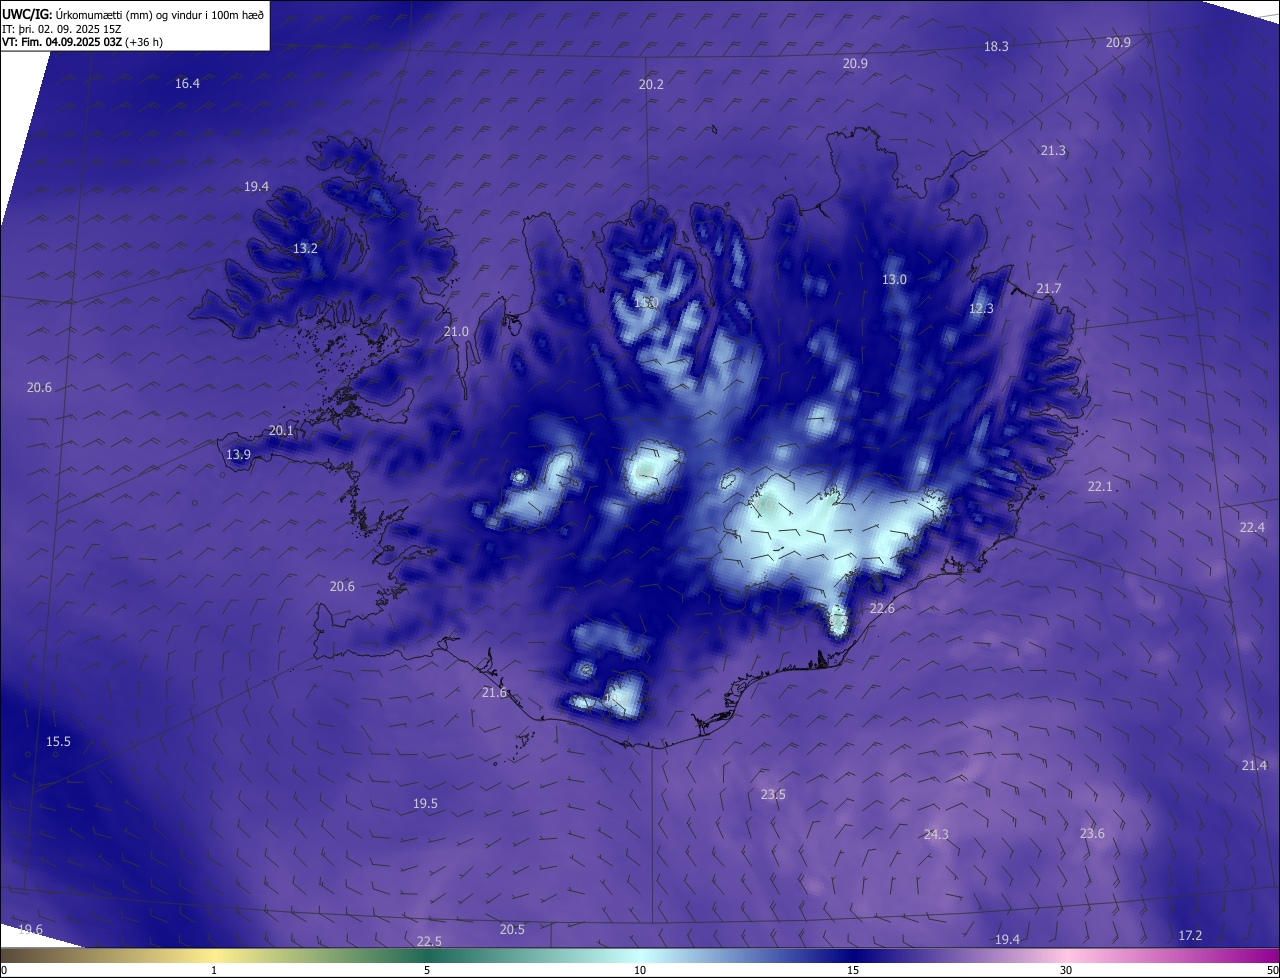Click the 12.3 value label
Viewport: 1280px width, 978px height.
pyautogui.click(x=981, y=309)
